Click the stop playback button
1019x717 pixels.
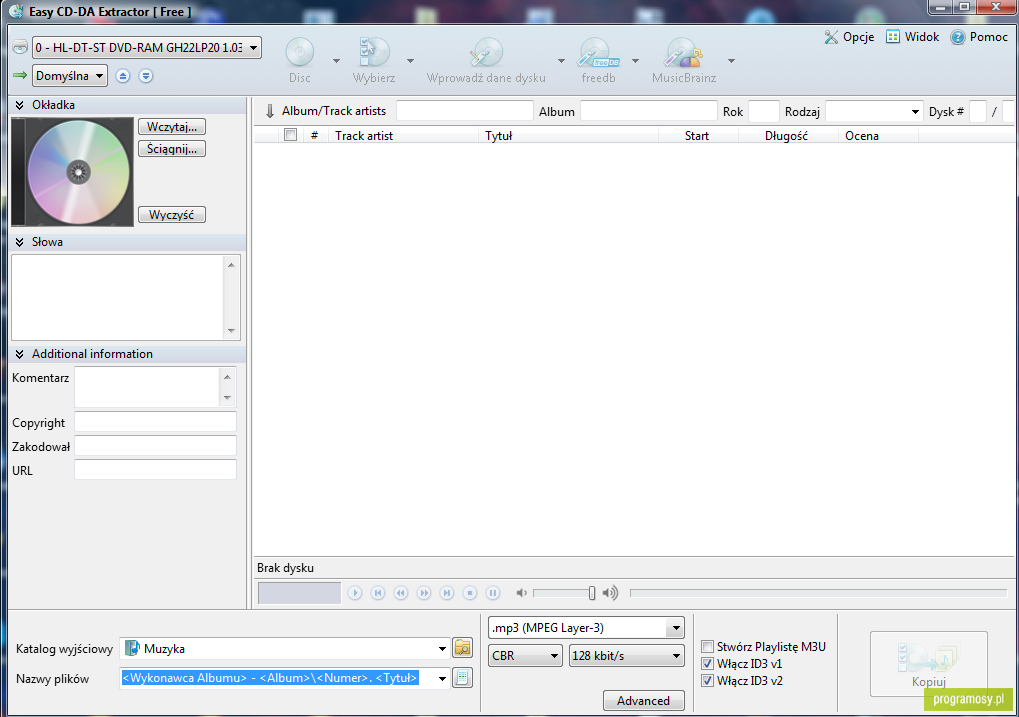(470, 593)
